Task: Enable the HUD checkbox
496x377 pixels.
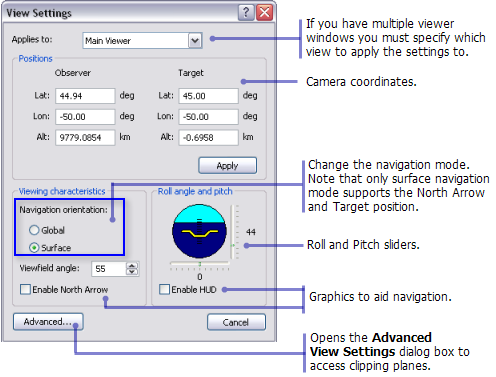Action: (164, 289)
